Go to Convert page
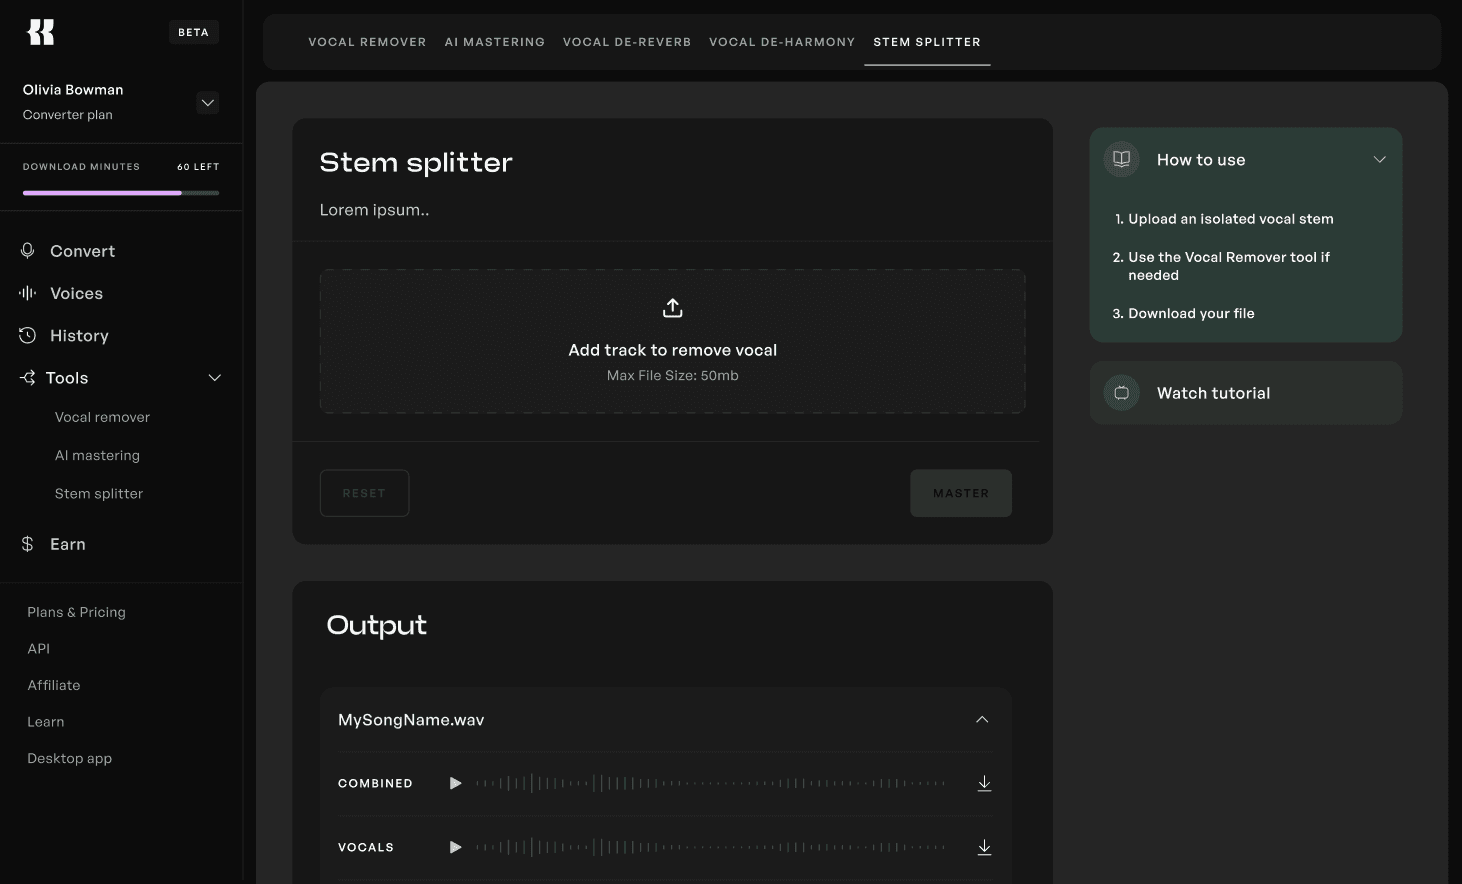1462x884 pixels. pyautogui.click(x=82, y=251)
